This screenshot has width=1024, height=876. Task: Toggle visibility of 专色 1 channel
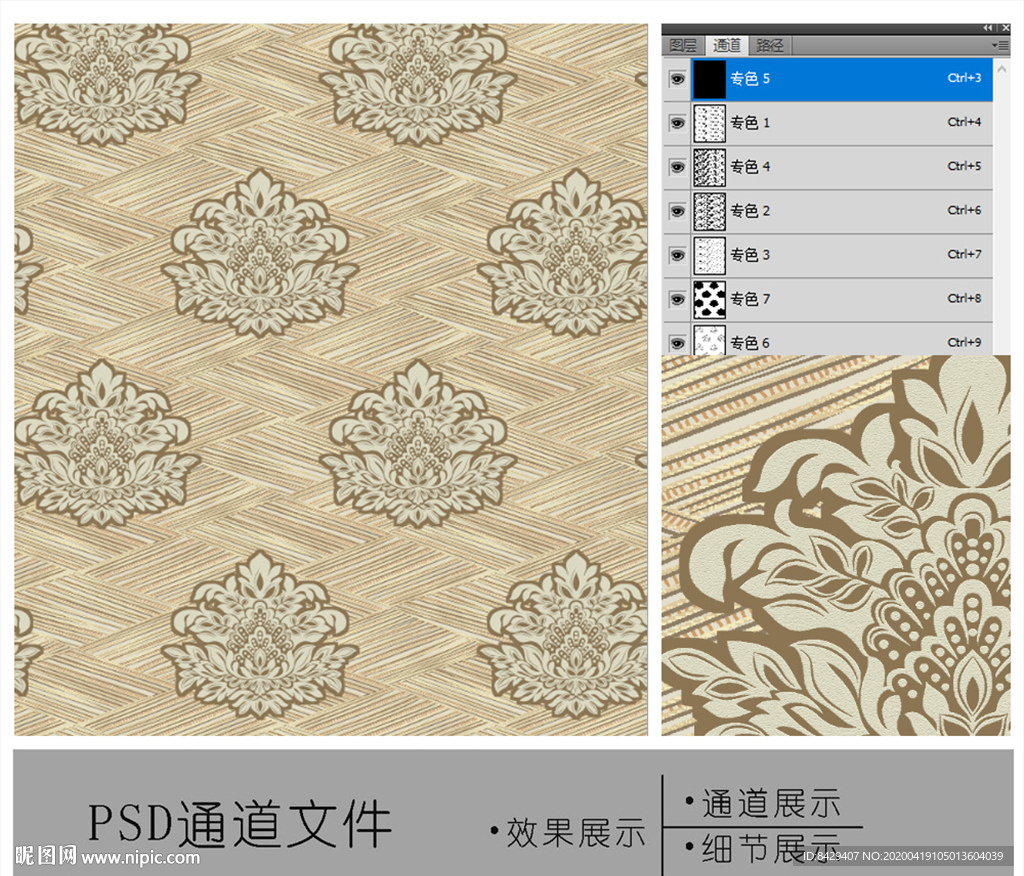click(x=677, y=123)
